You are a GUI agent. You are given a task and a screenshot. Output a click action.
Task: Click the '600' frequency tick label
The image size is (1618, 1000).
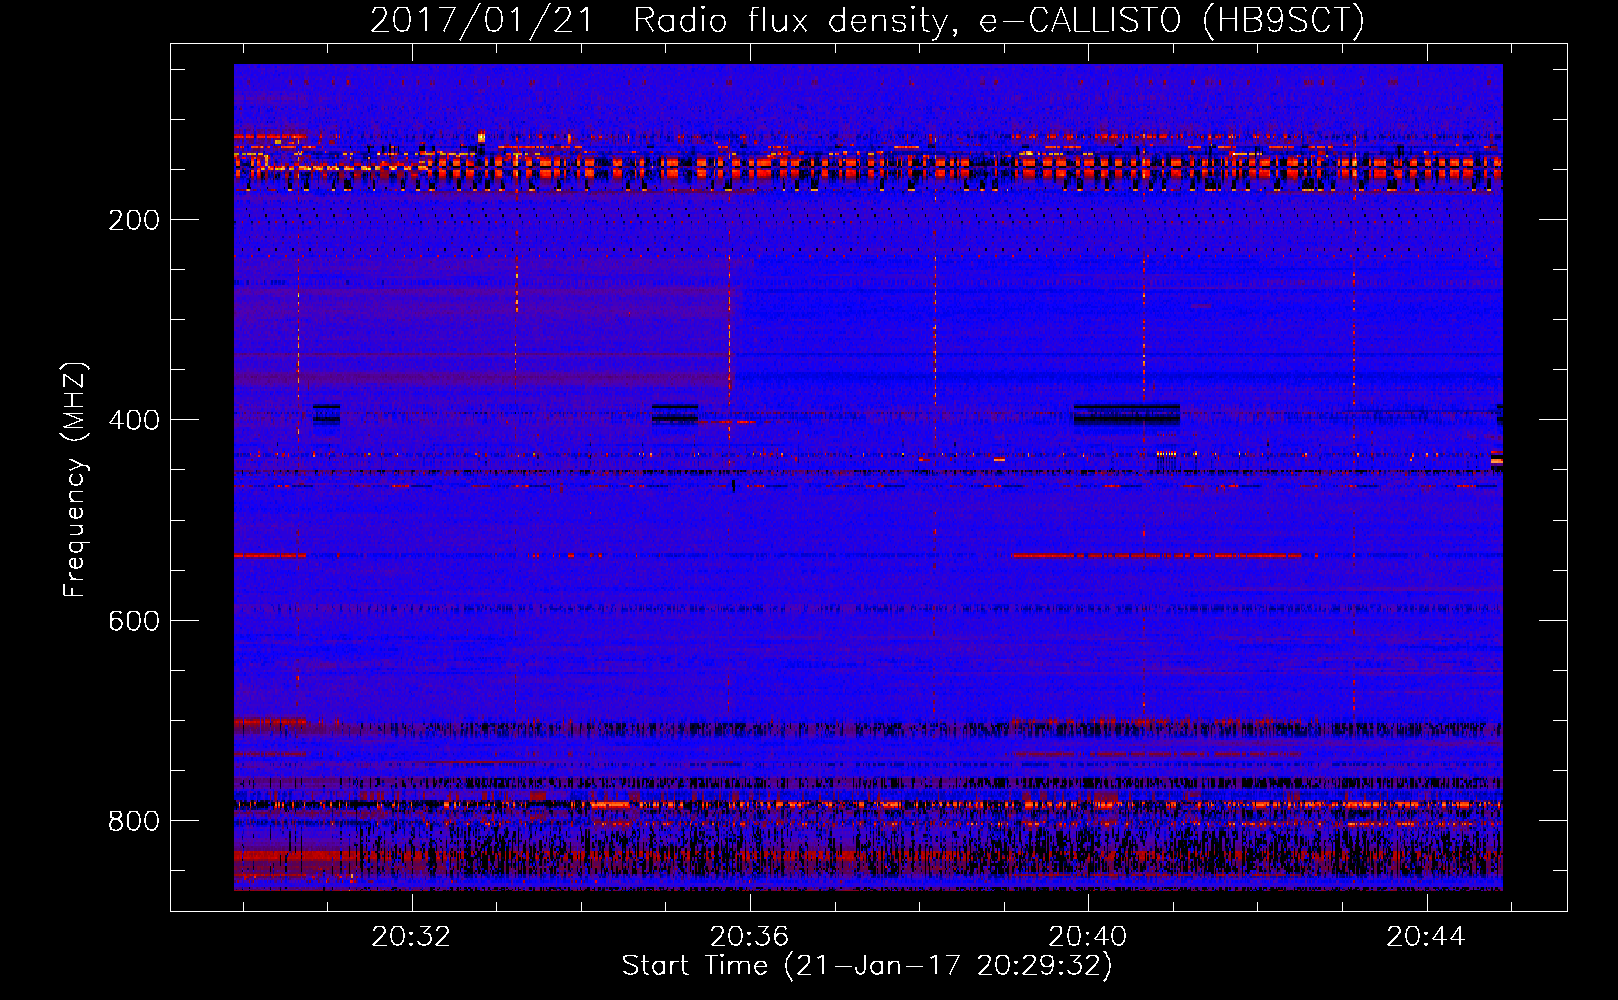[x=134, y=621]
